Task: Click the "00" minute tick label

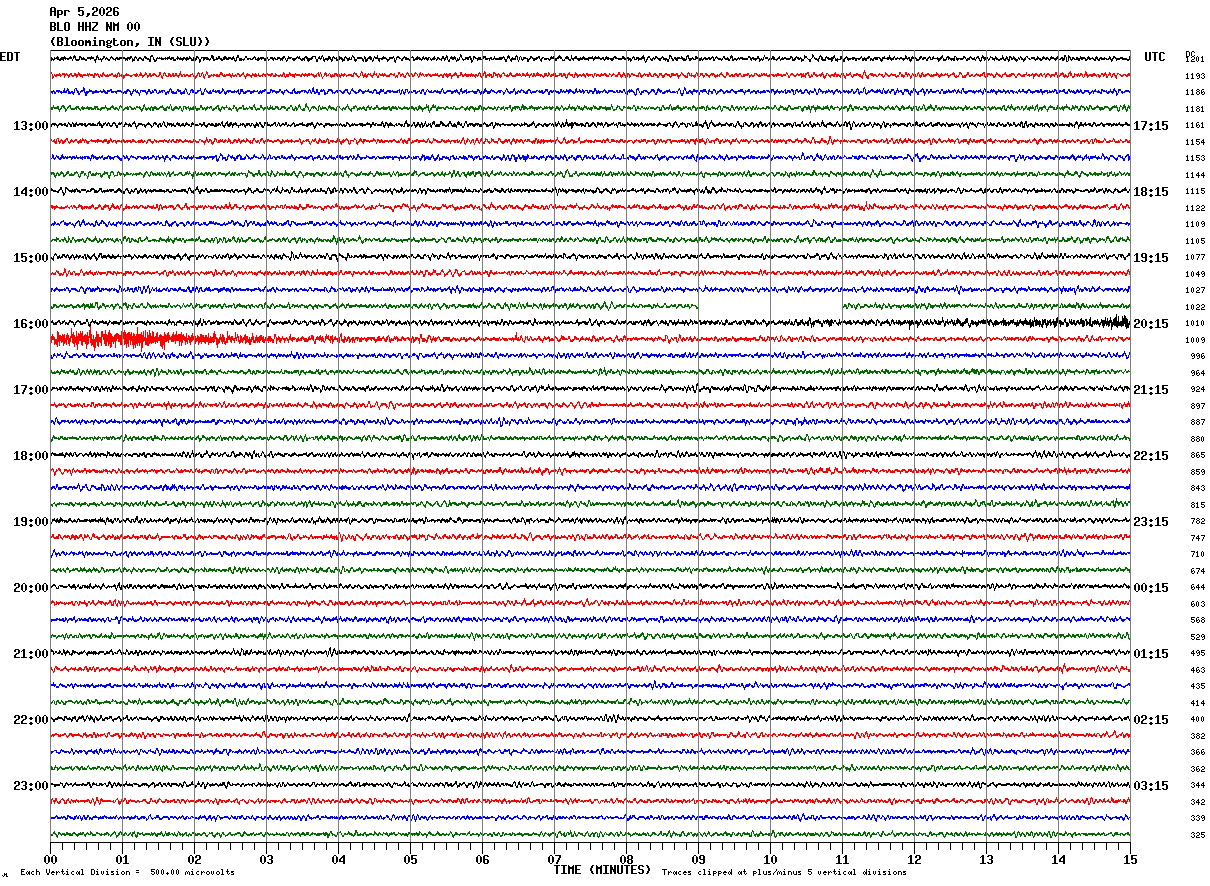Action: 50,859
